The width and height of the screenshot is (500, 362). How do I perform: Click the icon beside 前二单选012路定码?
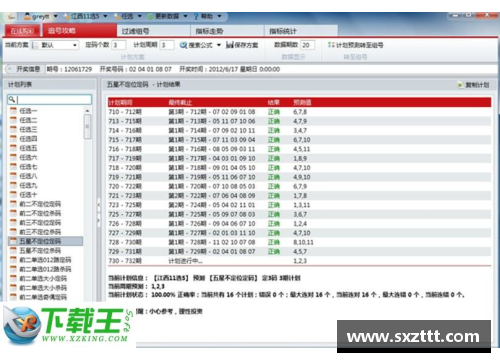point(13,260)
